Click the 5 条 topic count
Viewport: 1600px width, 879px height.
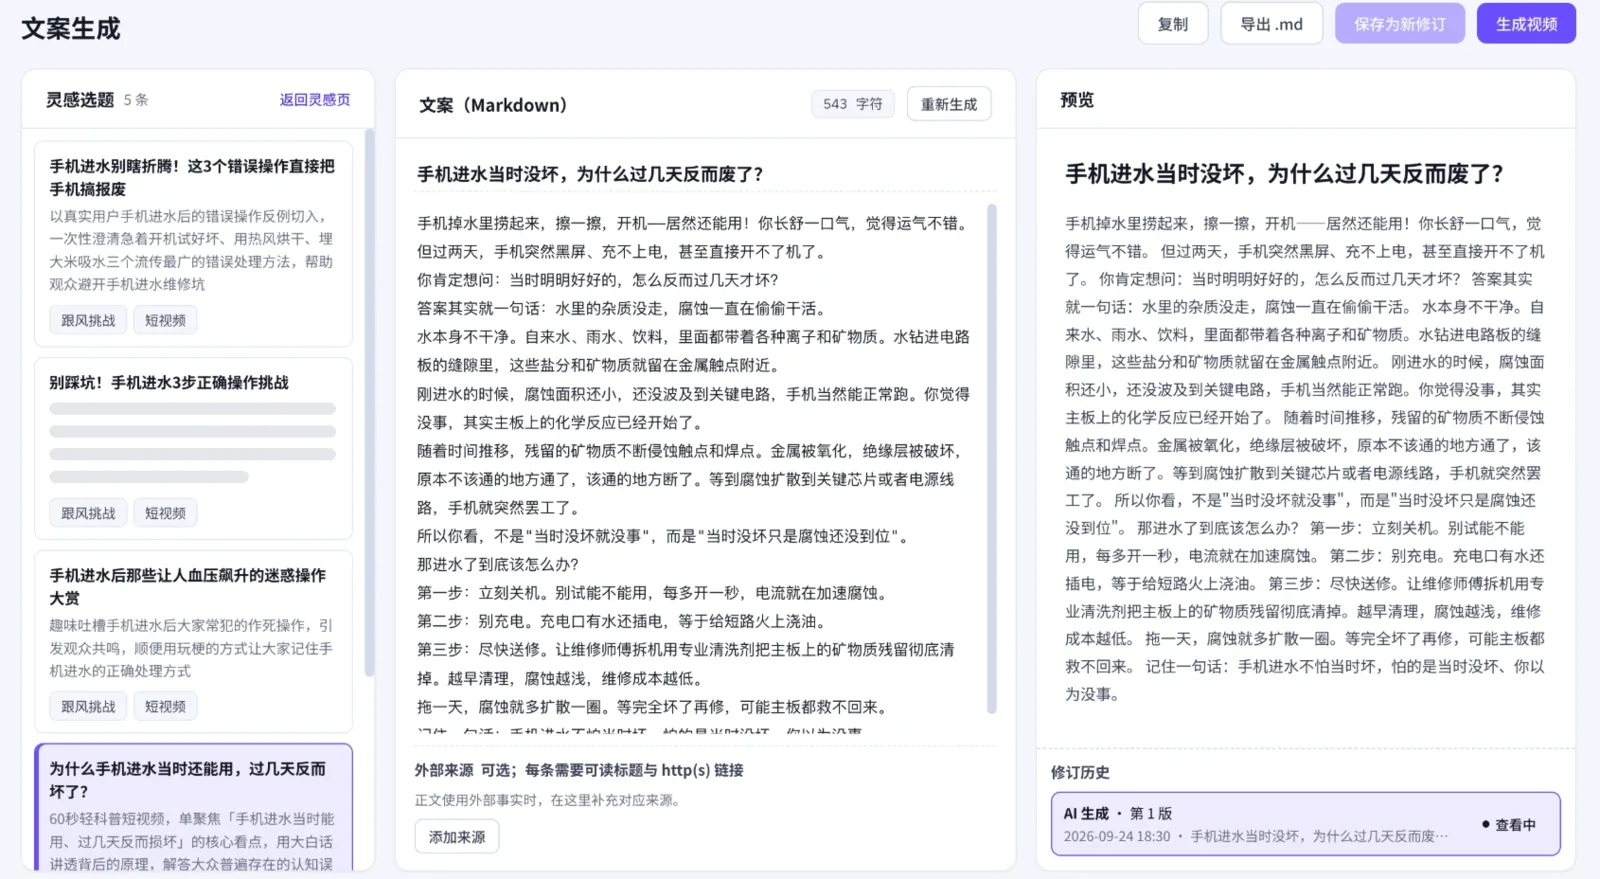(x=136, y=100)
